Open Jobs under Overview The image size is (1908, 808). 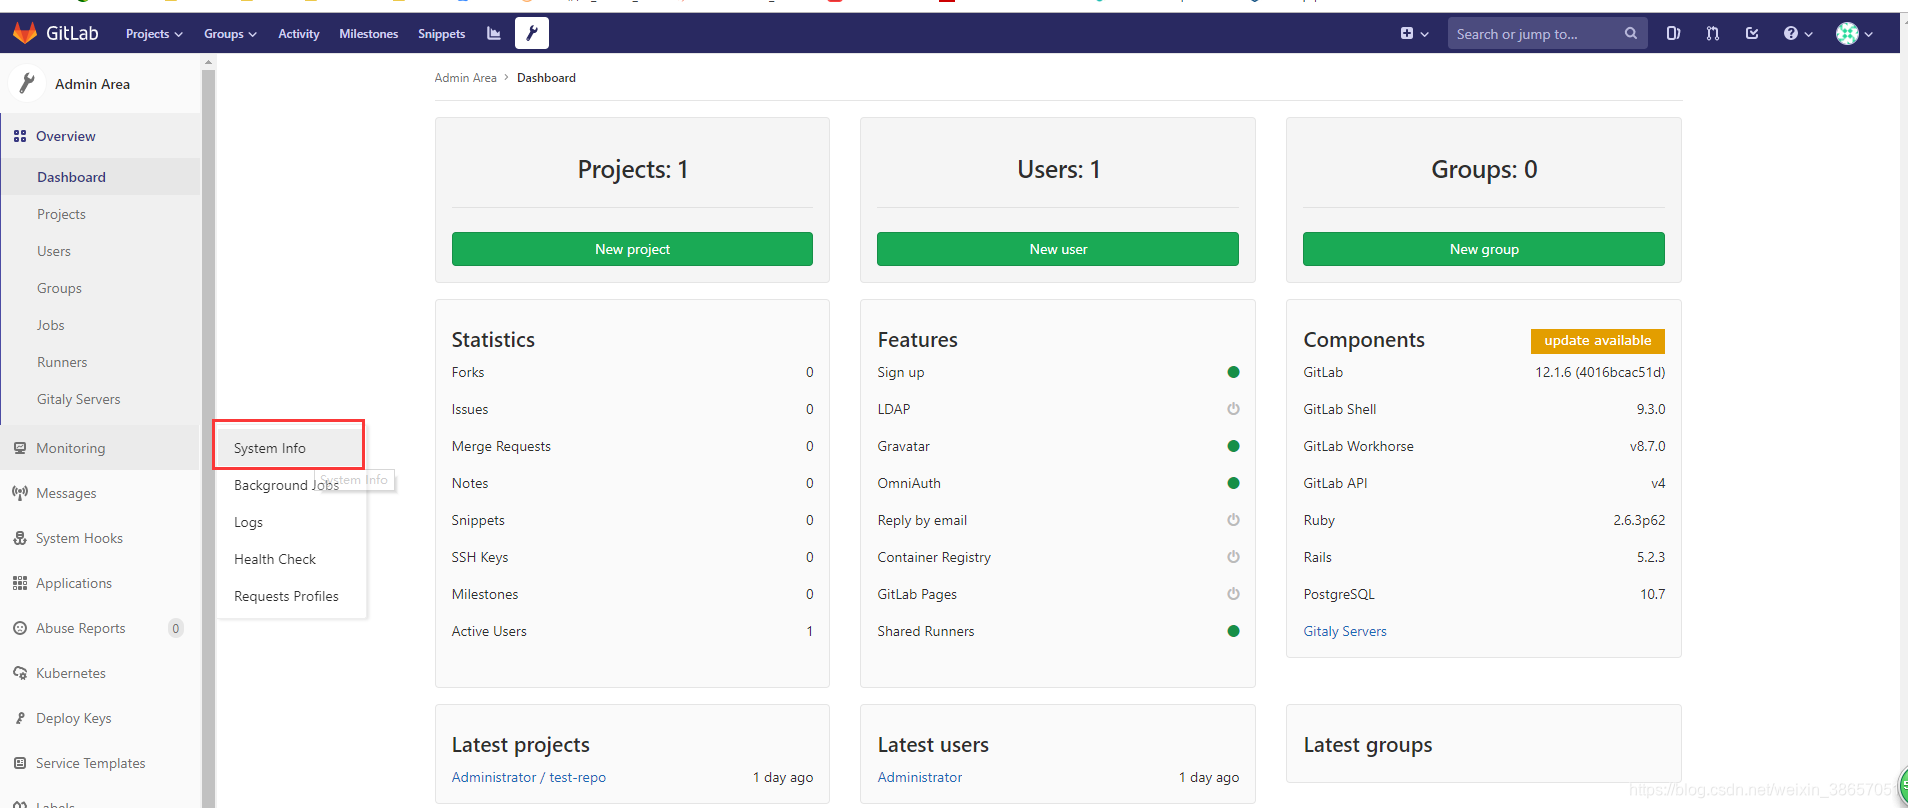point(50,325)
